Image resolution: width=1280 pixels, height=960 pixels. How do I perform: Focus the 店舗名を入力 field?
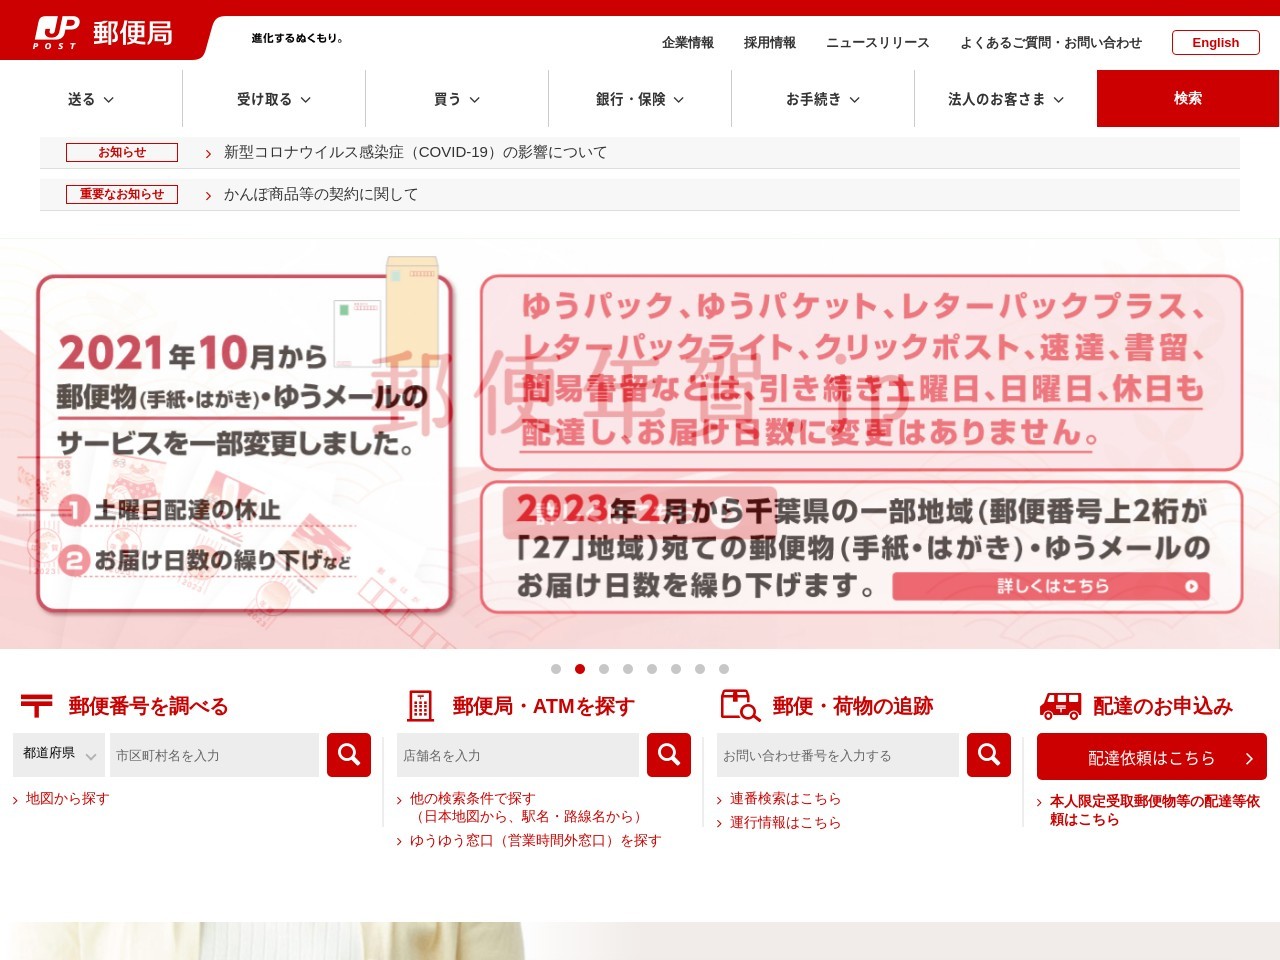518,755
